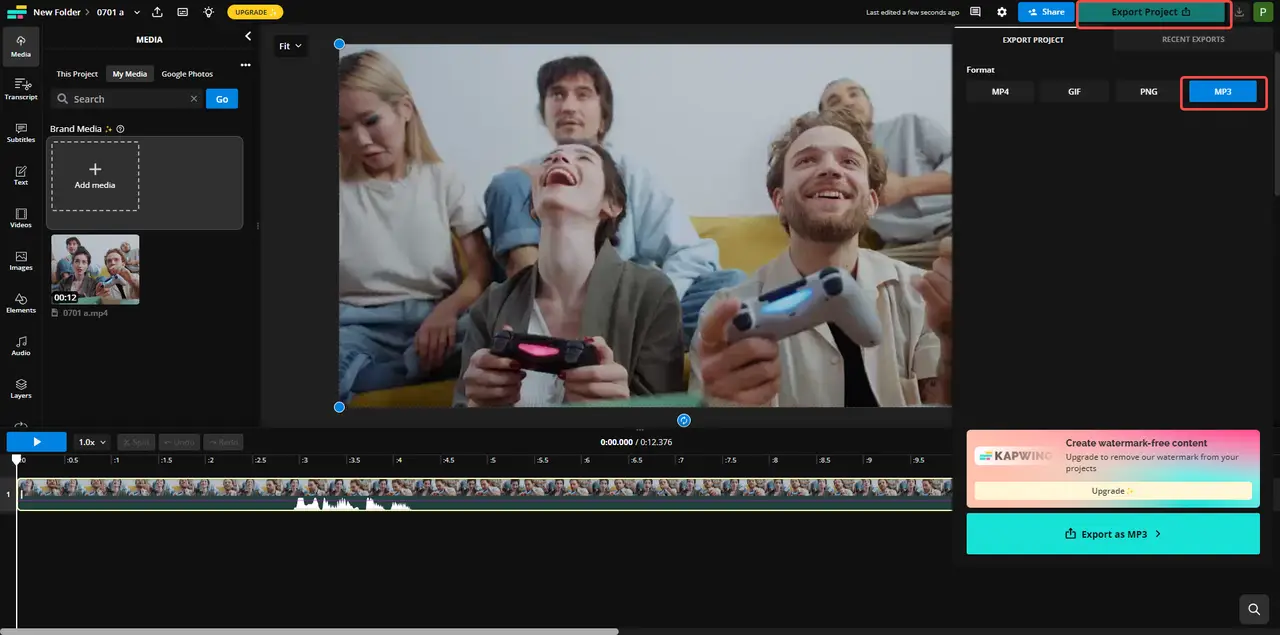Open the three-dot media options menu
The image size is (1280, 635).
[x=245, y=65]
